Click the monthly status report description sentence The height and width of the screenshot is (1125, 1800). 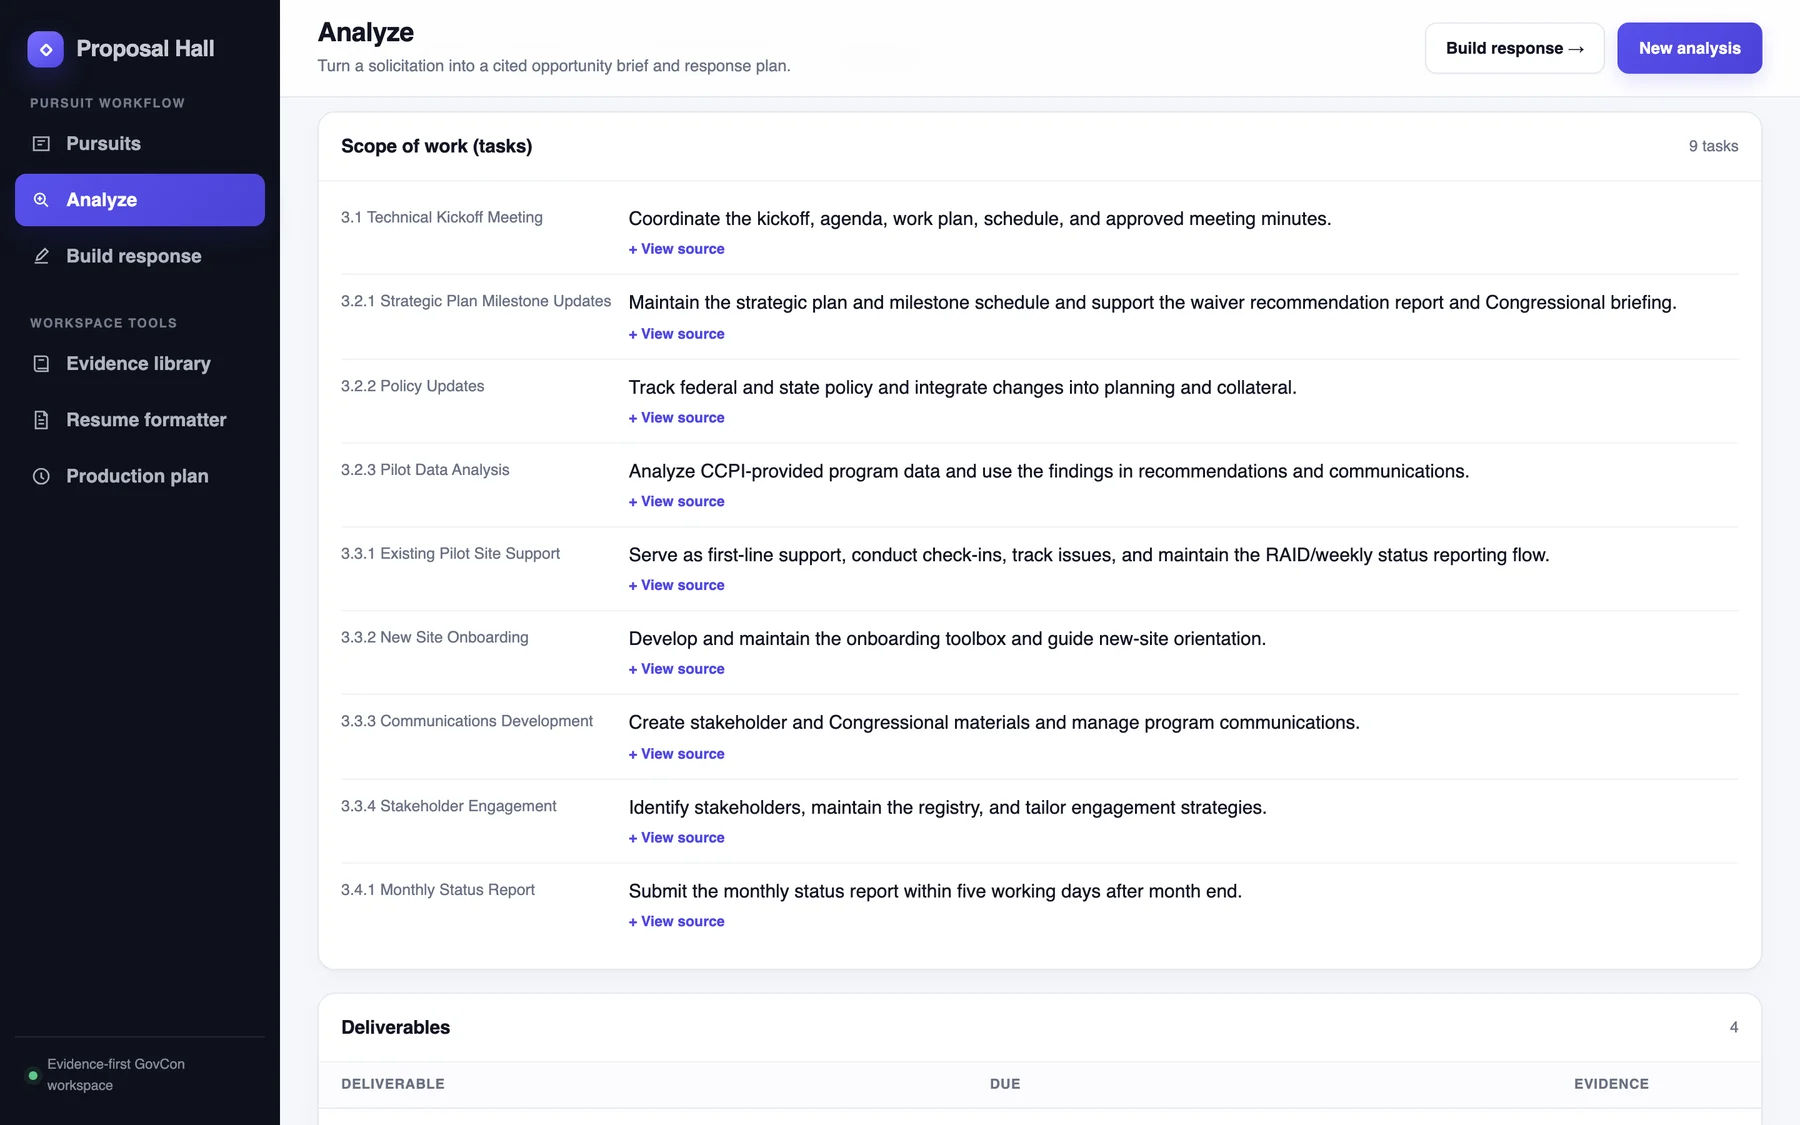point(935,891)
